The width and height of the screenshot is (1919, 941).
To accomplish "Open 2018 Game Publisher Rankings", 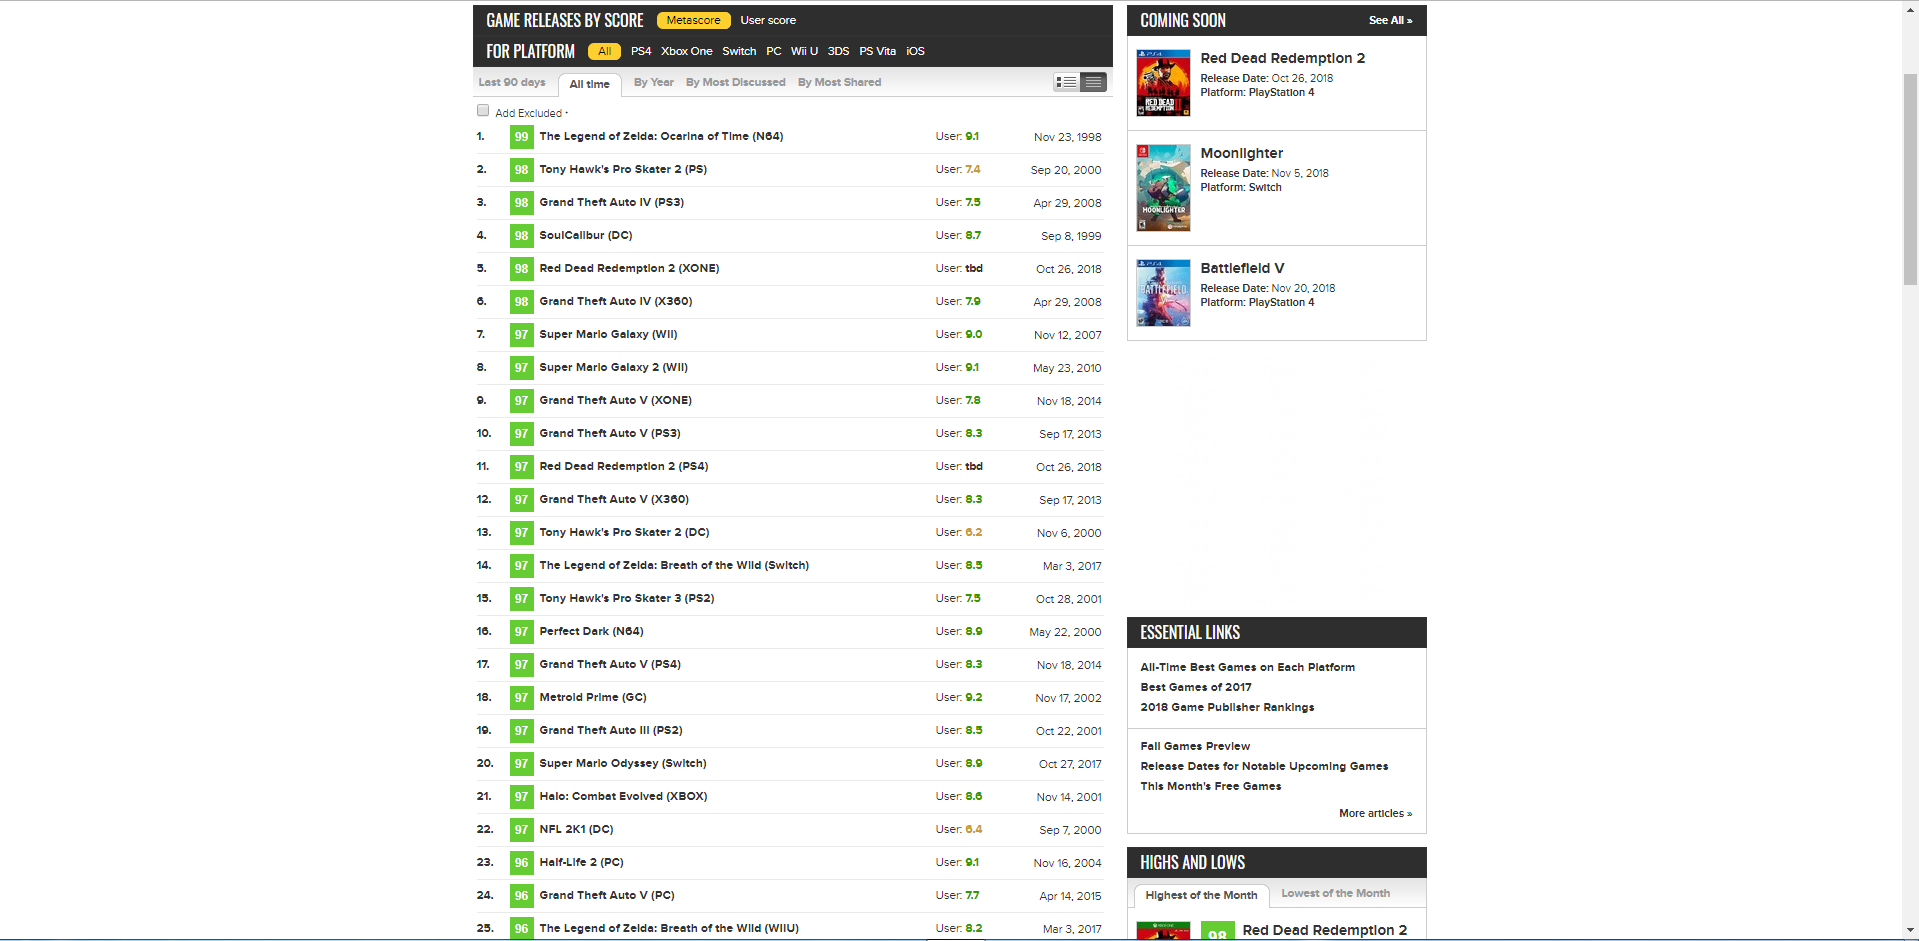I will click(x=1227, y=707).
